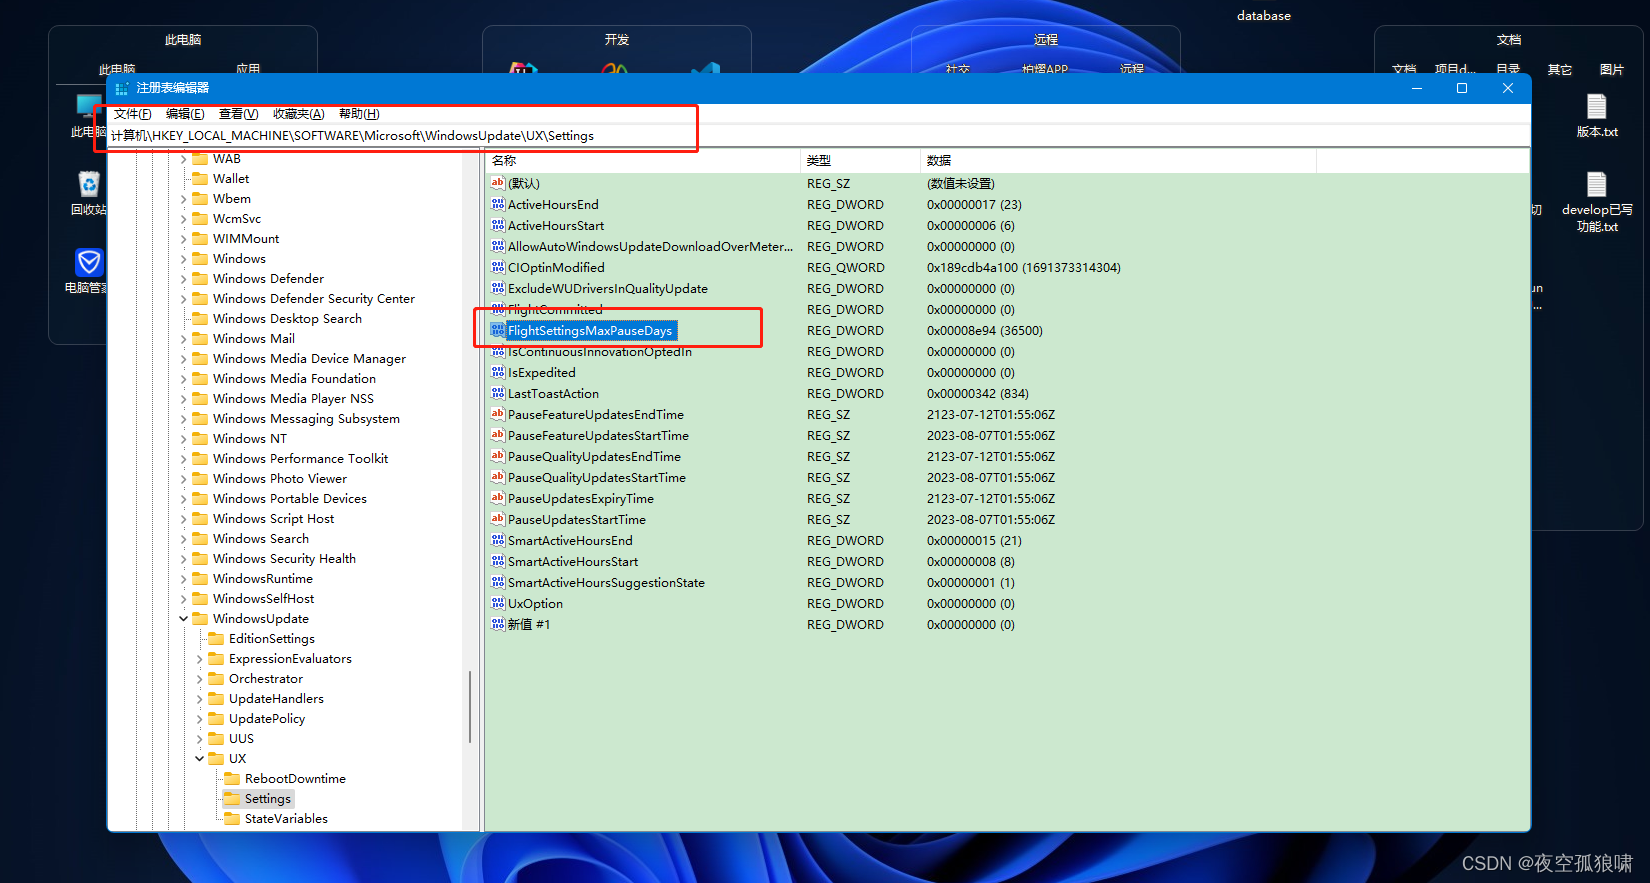Expand the Wbem tree node
This screenshot has height=883, width=1650.
click(183, 198)
